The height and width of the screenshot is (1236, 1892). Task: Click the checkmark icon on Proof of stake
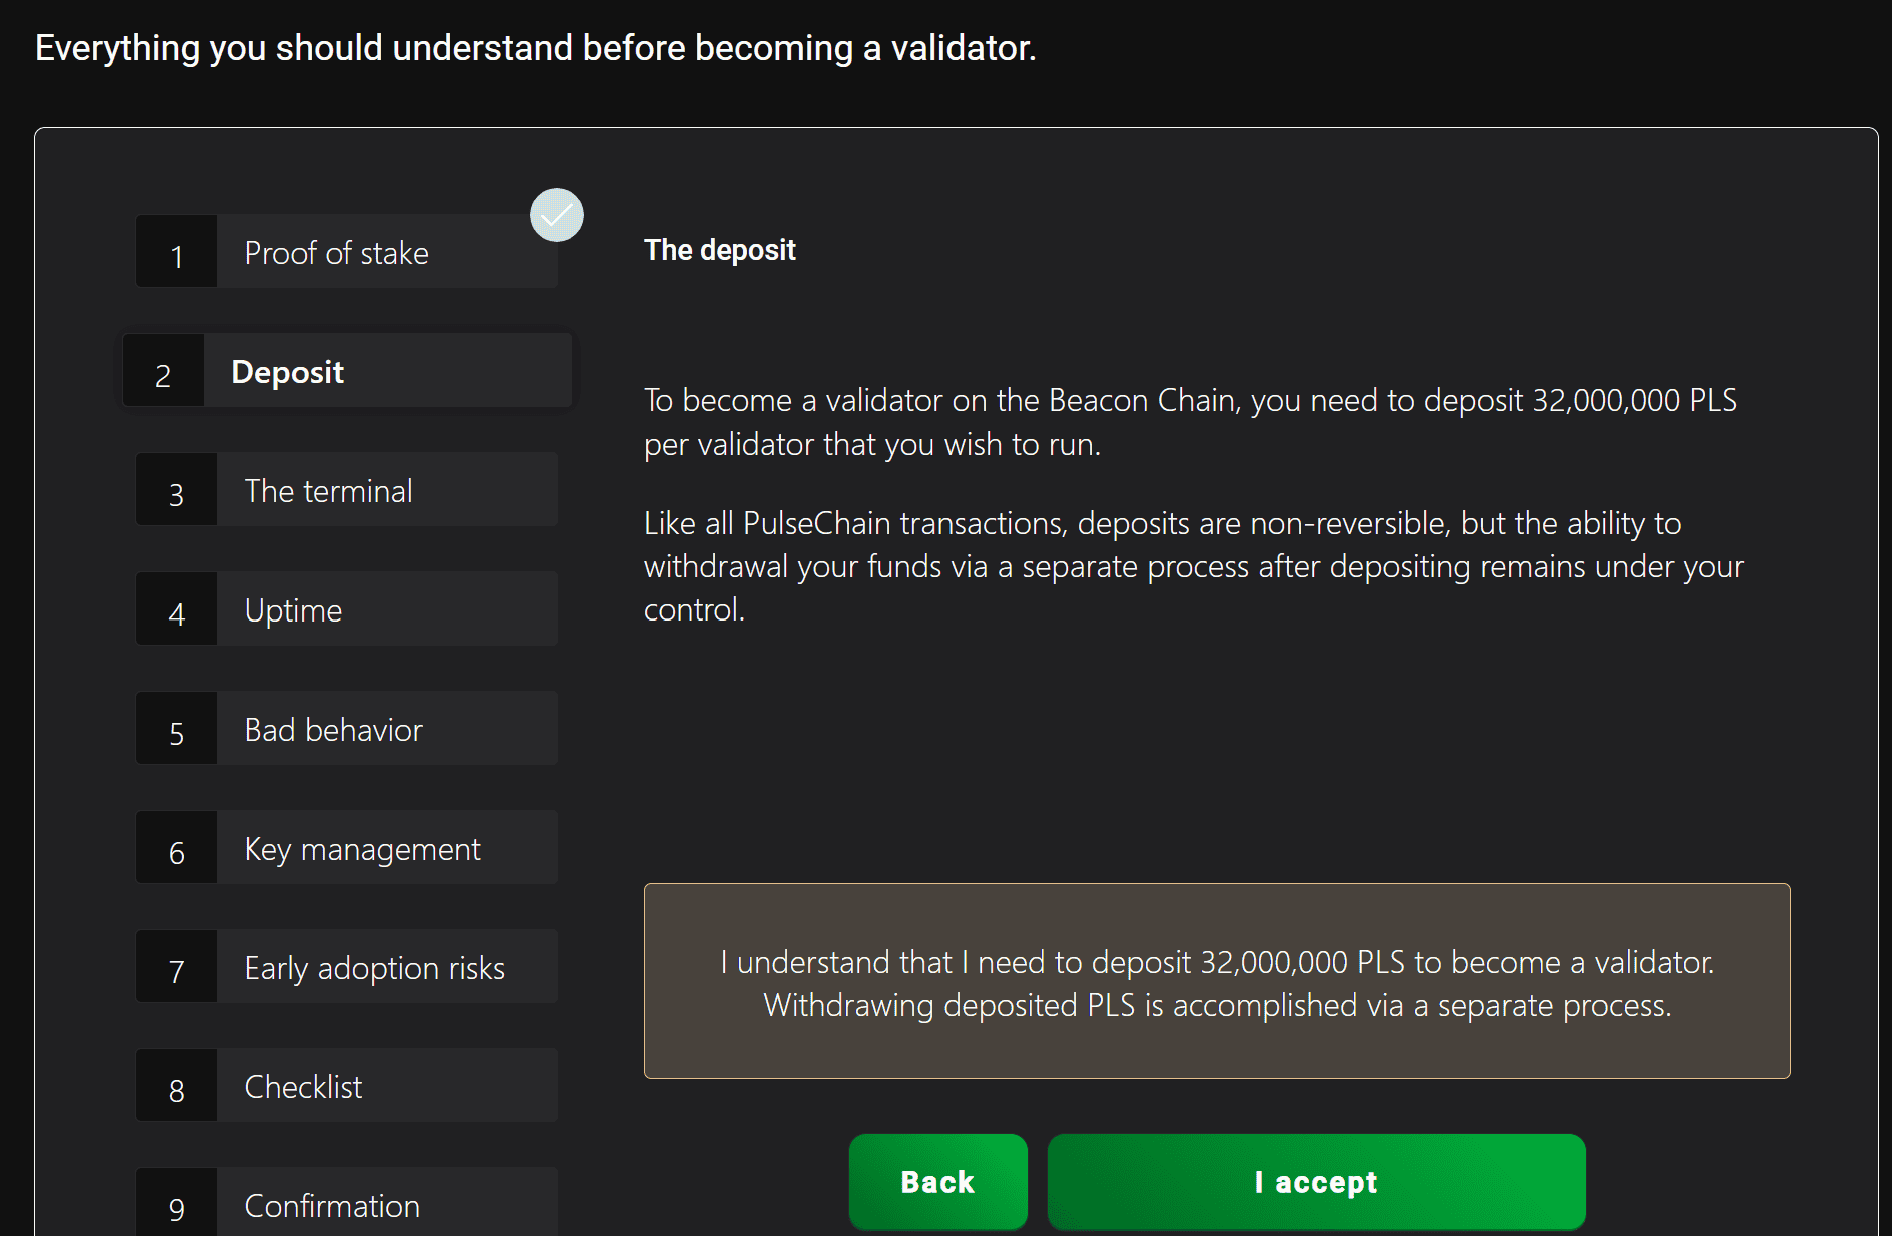point(557,215)
